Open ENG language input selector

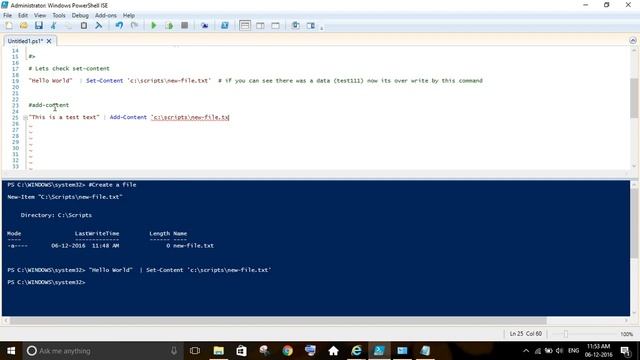coord(573,351)
